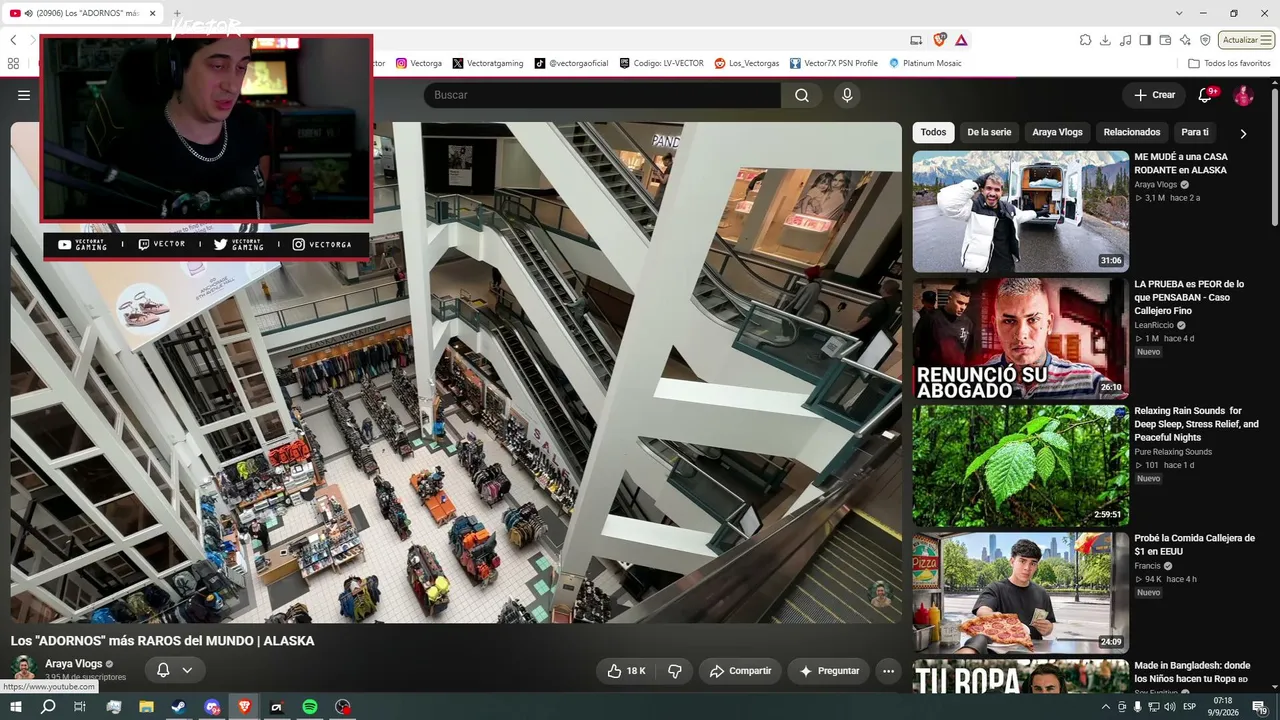Open the Los_Vectorgas bookmark
Screen dimensions: 1280x720
click(746, 63)
